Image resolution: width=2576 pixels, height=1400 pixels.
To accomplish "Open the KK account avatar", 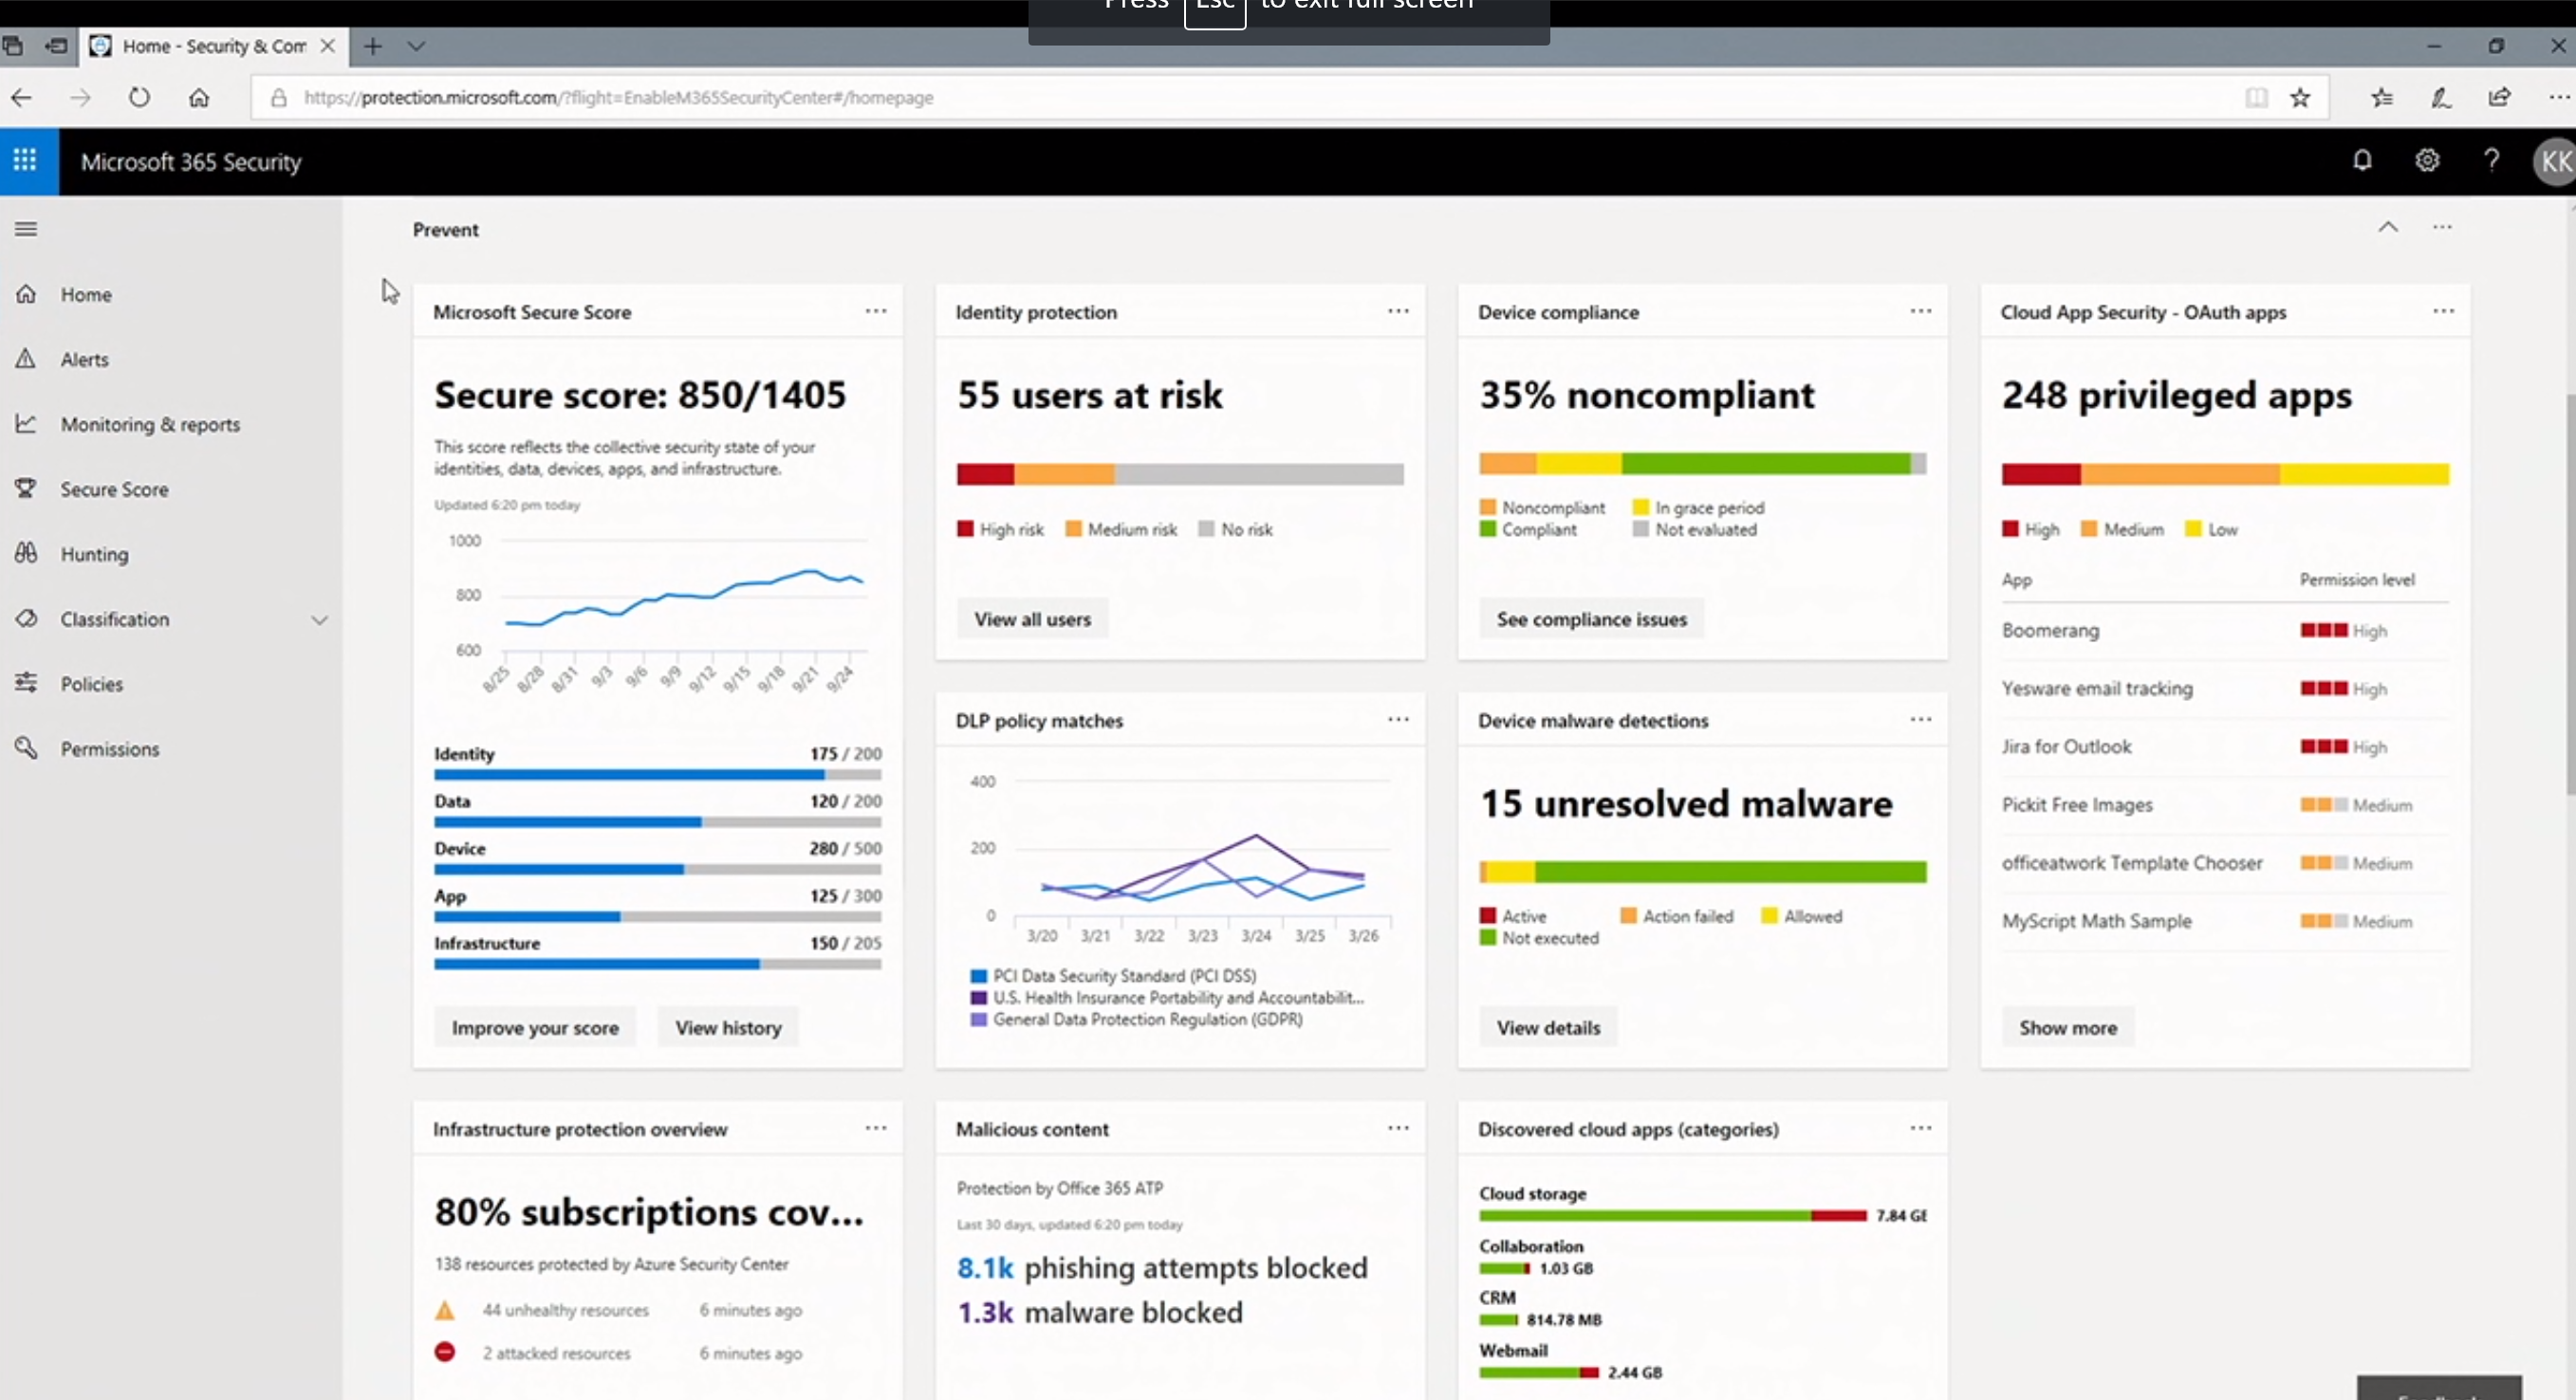I will (x=2555, y=161).
